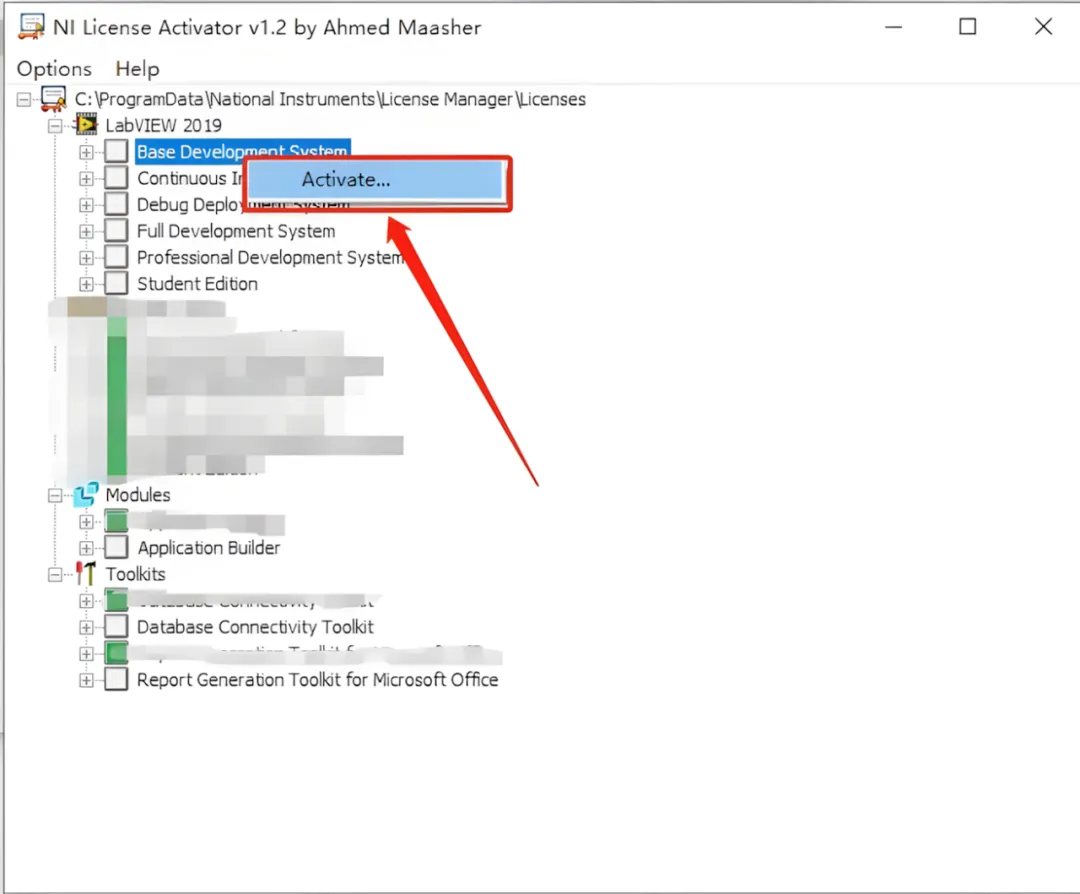
Task: Check the Professional Development System checkbox
Action: 116,258
